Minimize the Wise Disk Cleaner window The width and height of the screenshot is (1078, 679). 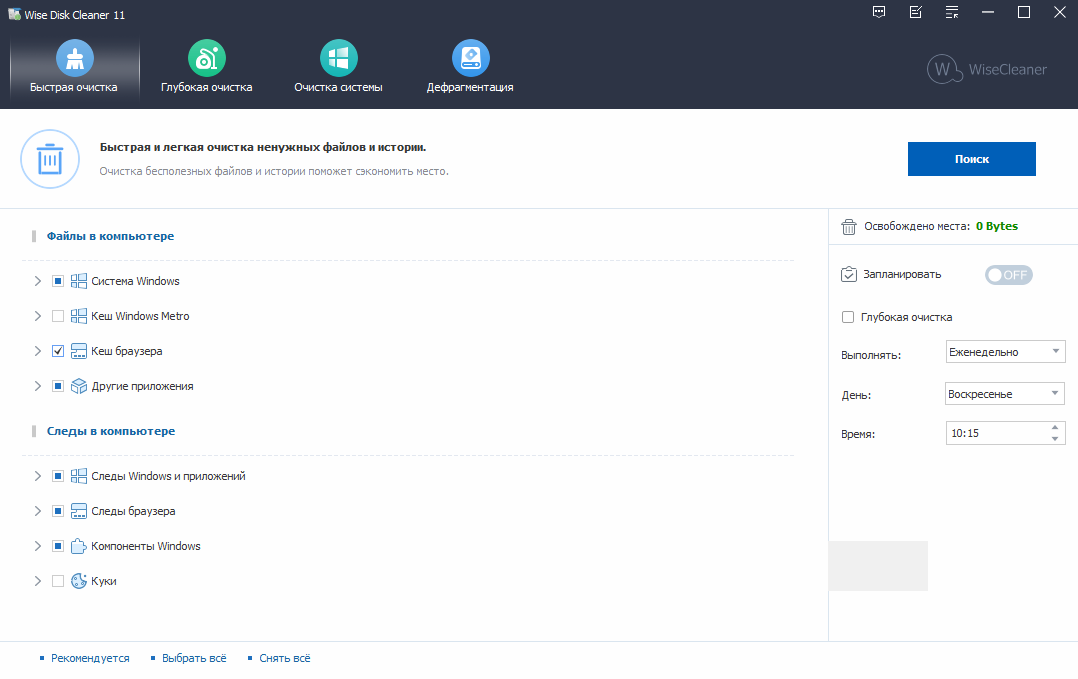tap(988, 12)
